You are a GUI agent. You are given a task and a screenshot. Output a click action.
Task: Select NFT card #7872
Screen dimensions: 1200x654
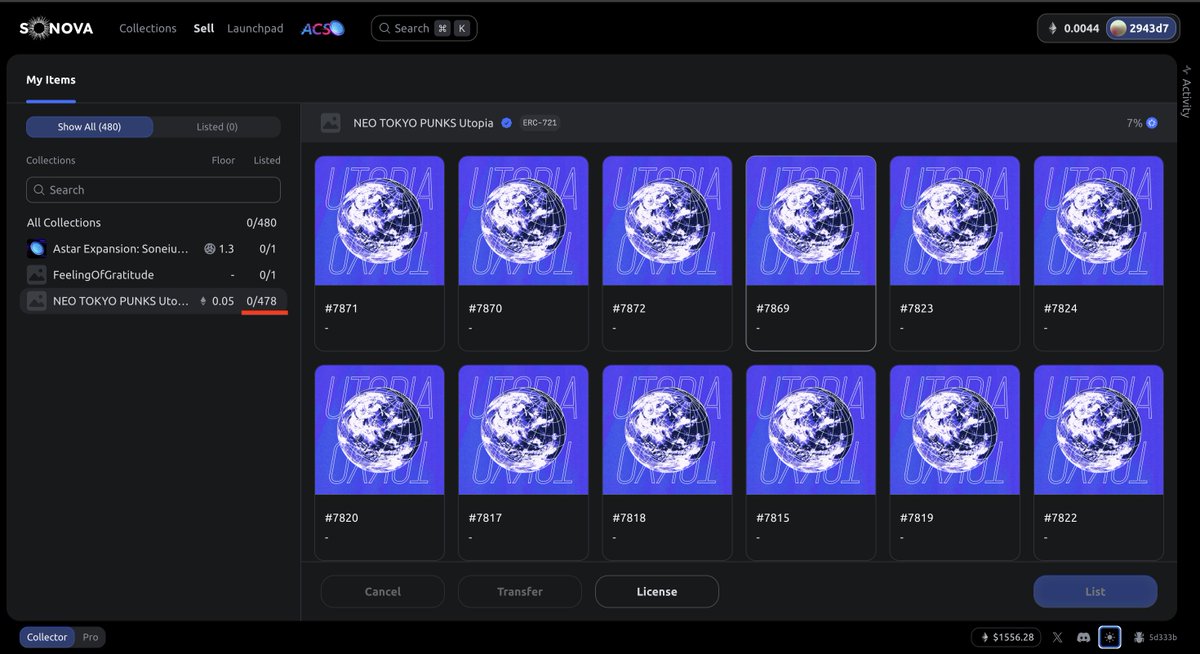(x=667, y=253)
